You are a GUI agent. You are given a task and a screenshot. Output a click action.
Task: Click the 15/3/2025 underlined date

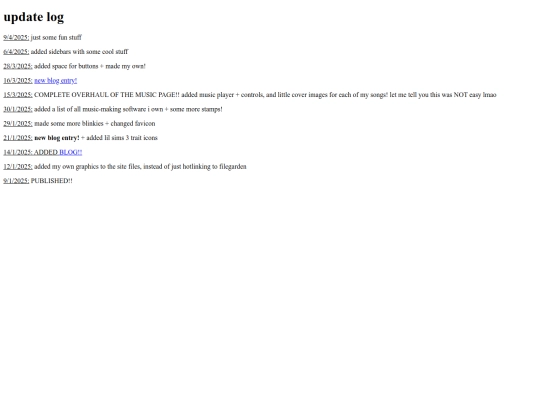(18, 95)
